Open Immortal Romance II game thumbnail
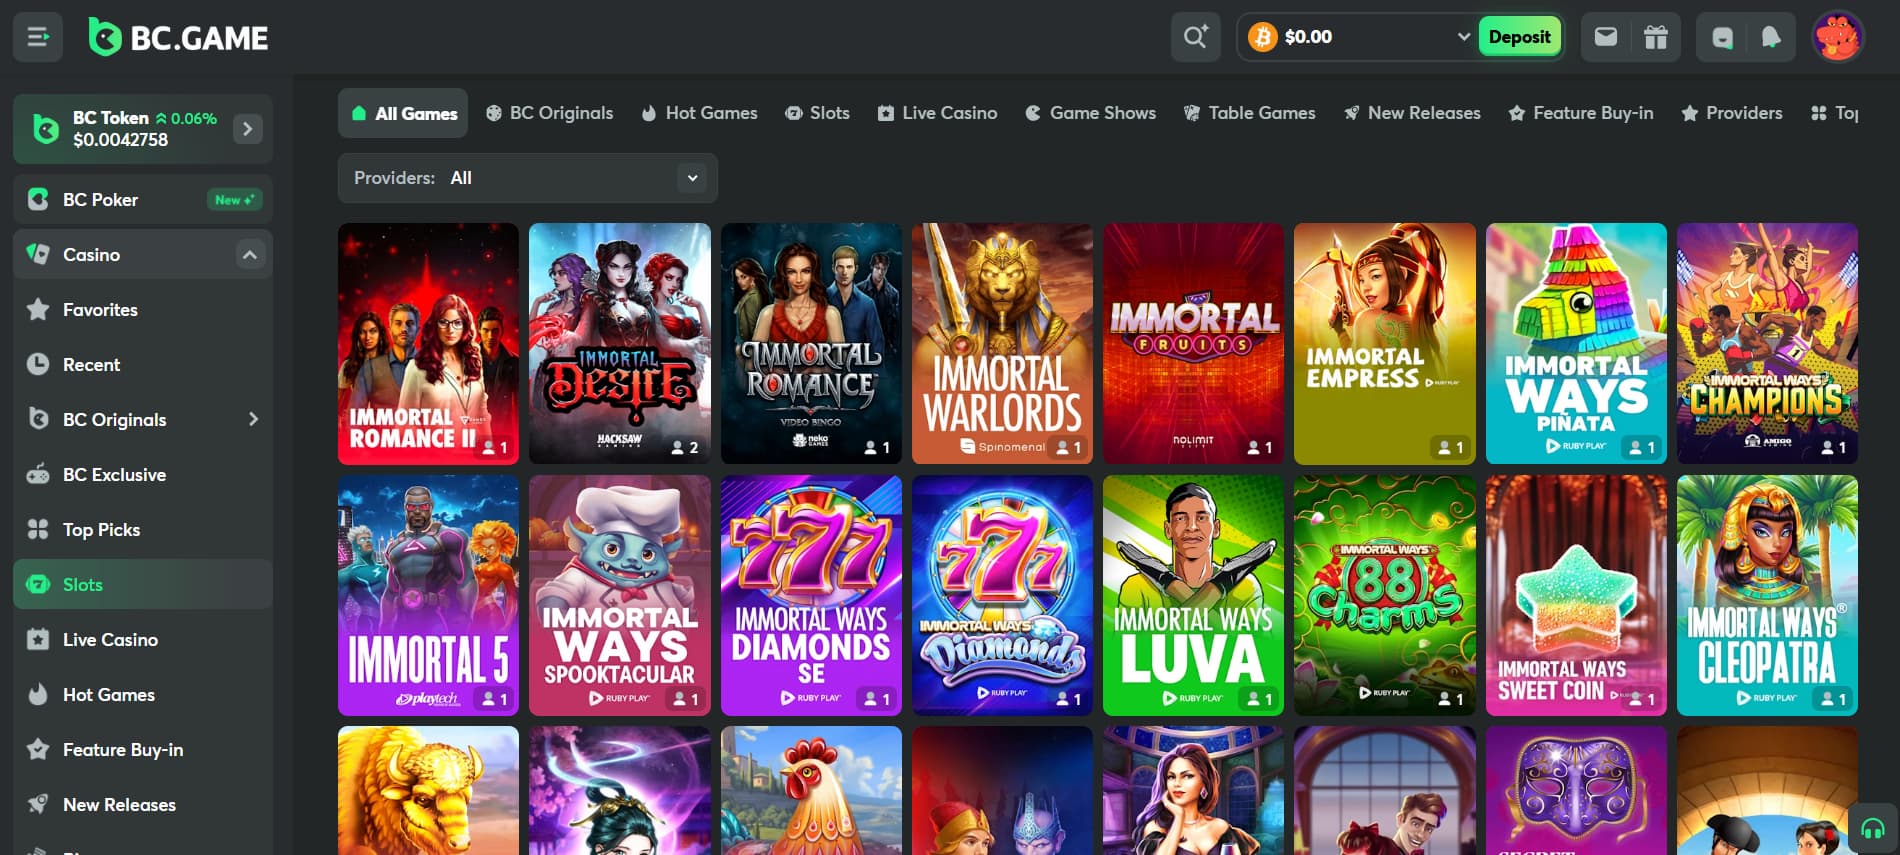This screenshot has height=855, width=1900. (428, 344)
